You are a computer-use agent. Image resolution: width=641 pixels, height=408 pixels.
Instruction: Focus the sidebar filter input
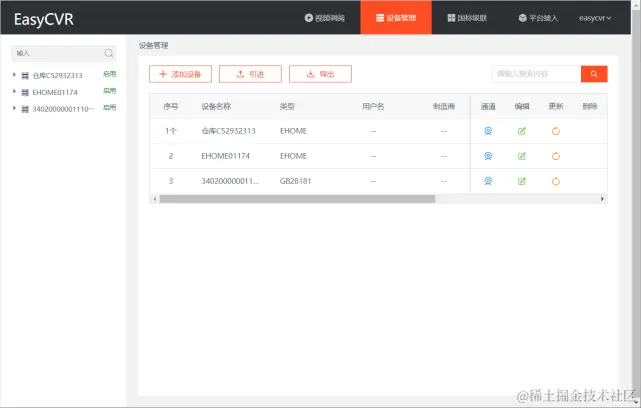59,53
